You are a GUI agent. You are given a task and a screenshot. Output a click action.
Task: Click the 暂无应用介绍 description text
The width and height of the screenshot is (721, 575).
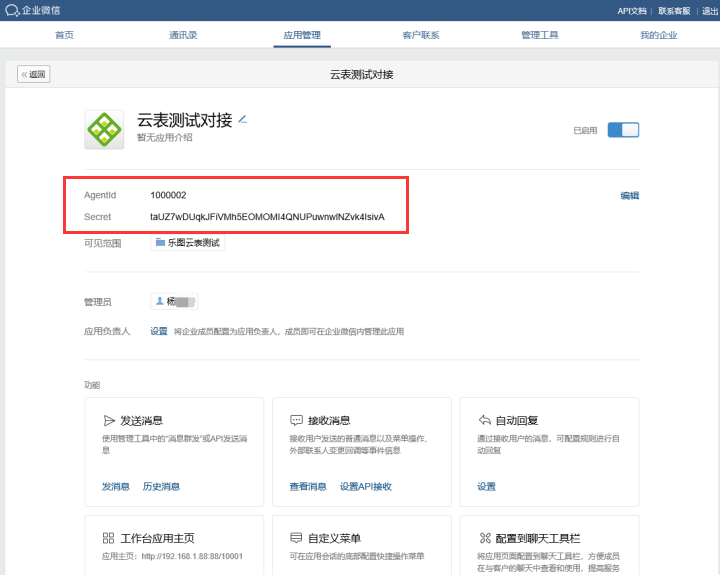165,138
